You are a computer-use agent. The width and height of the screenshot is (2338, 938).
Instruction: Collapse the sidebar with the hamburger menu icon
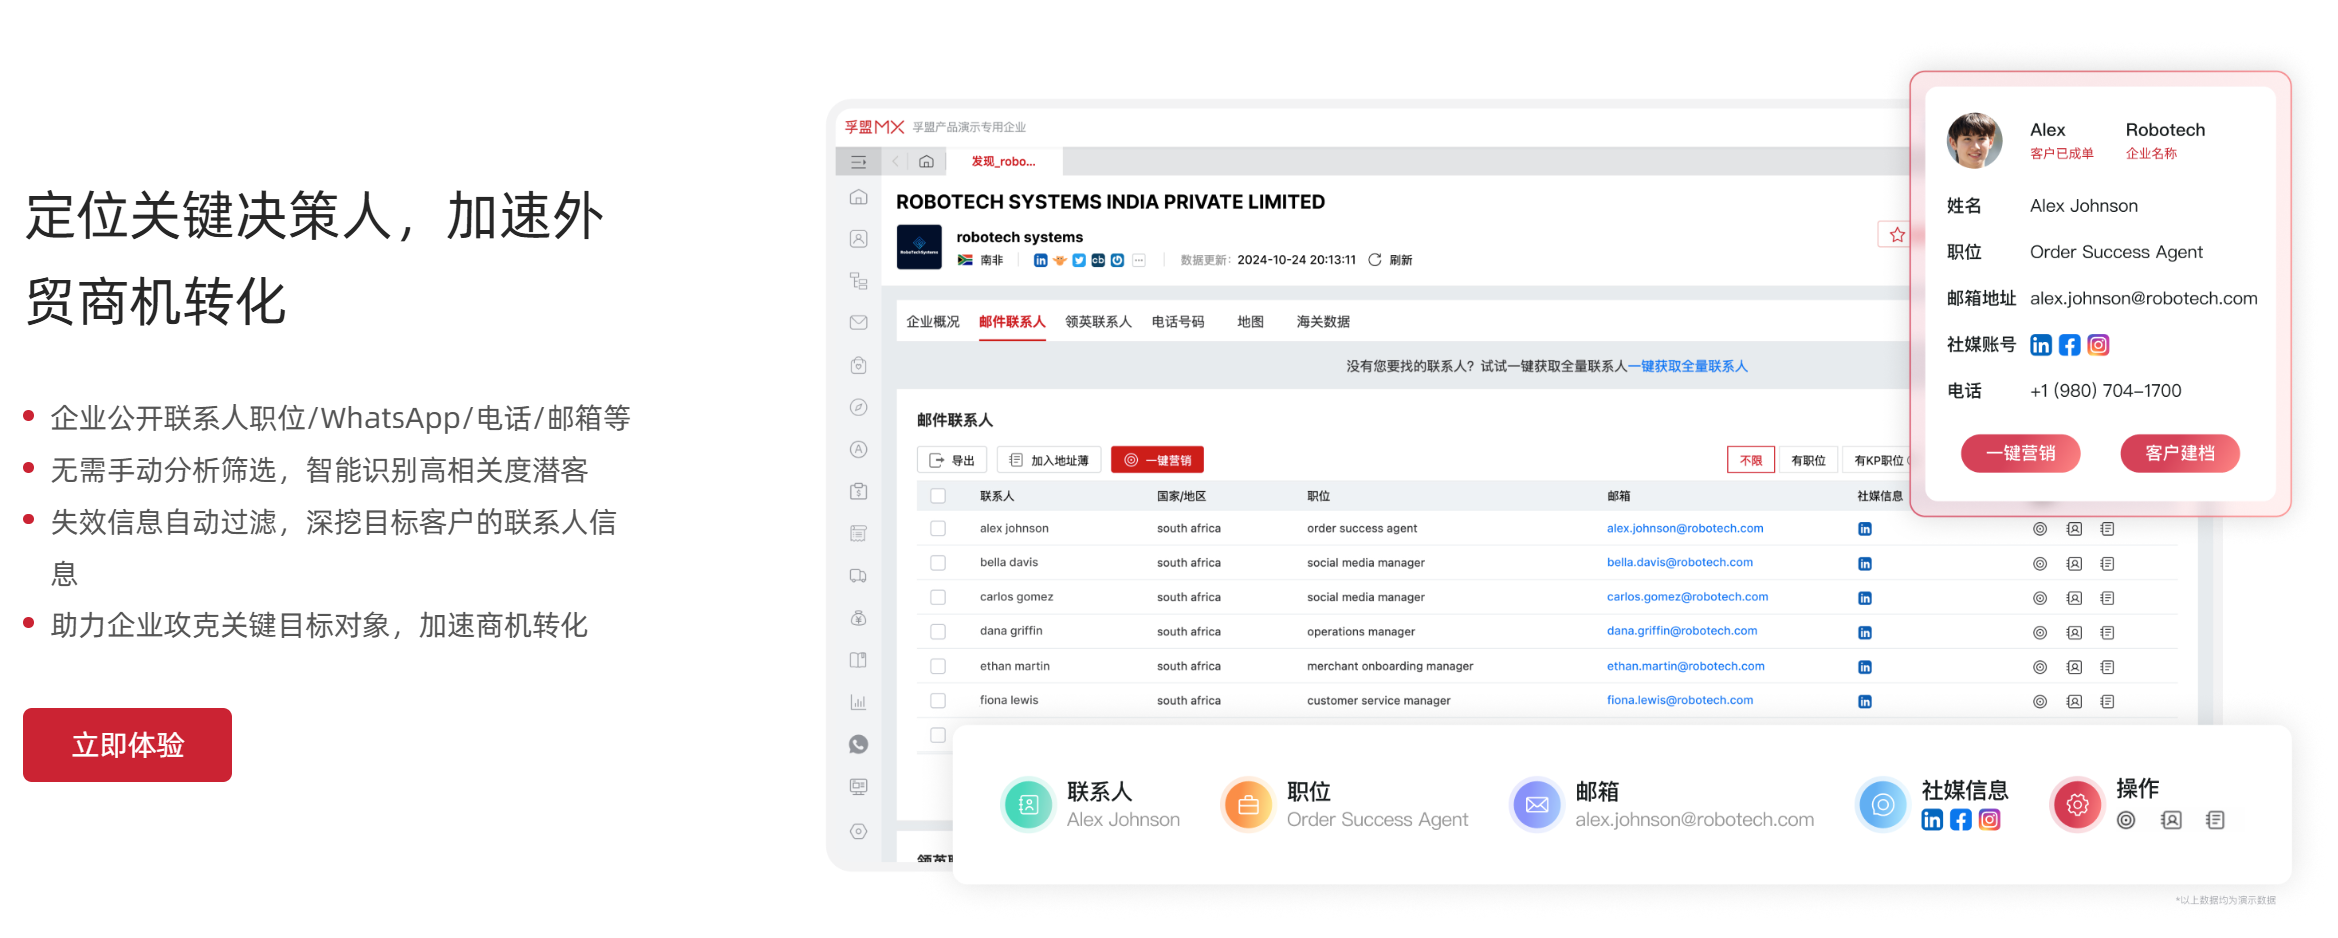click(858, 162)
